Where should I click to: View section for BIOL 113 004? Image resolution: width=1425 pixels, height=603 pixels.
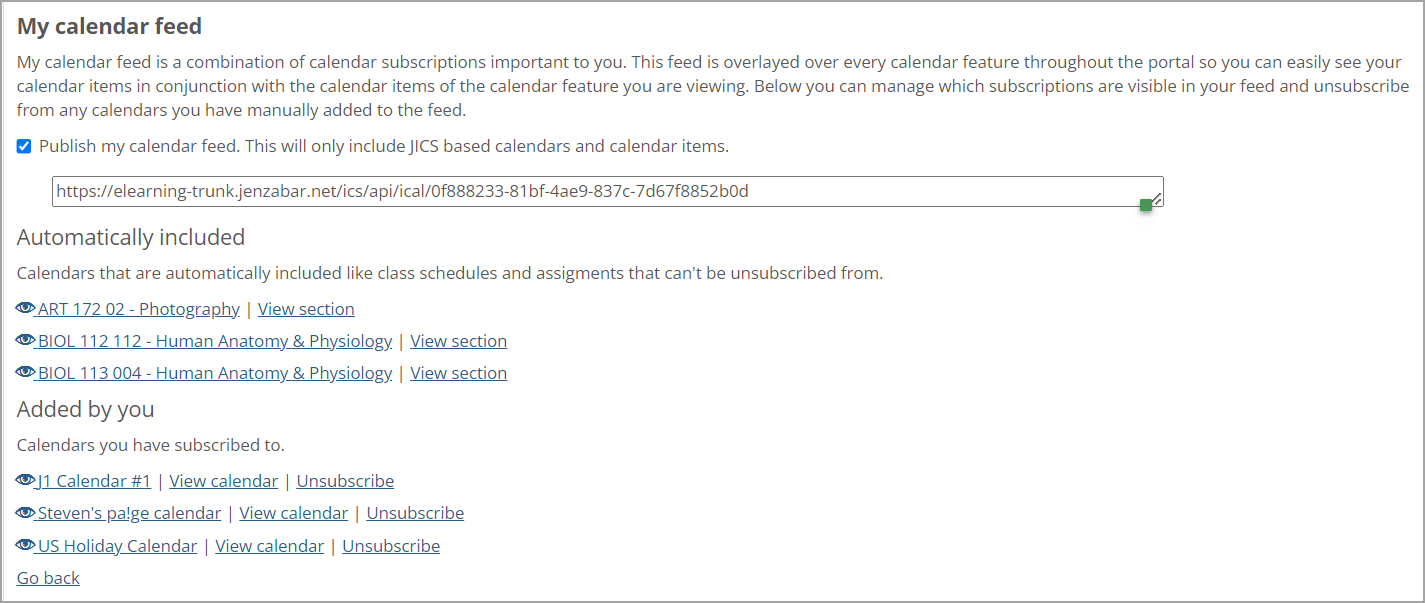coord(458,373)
